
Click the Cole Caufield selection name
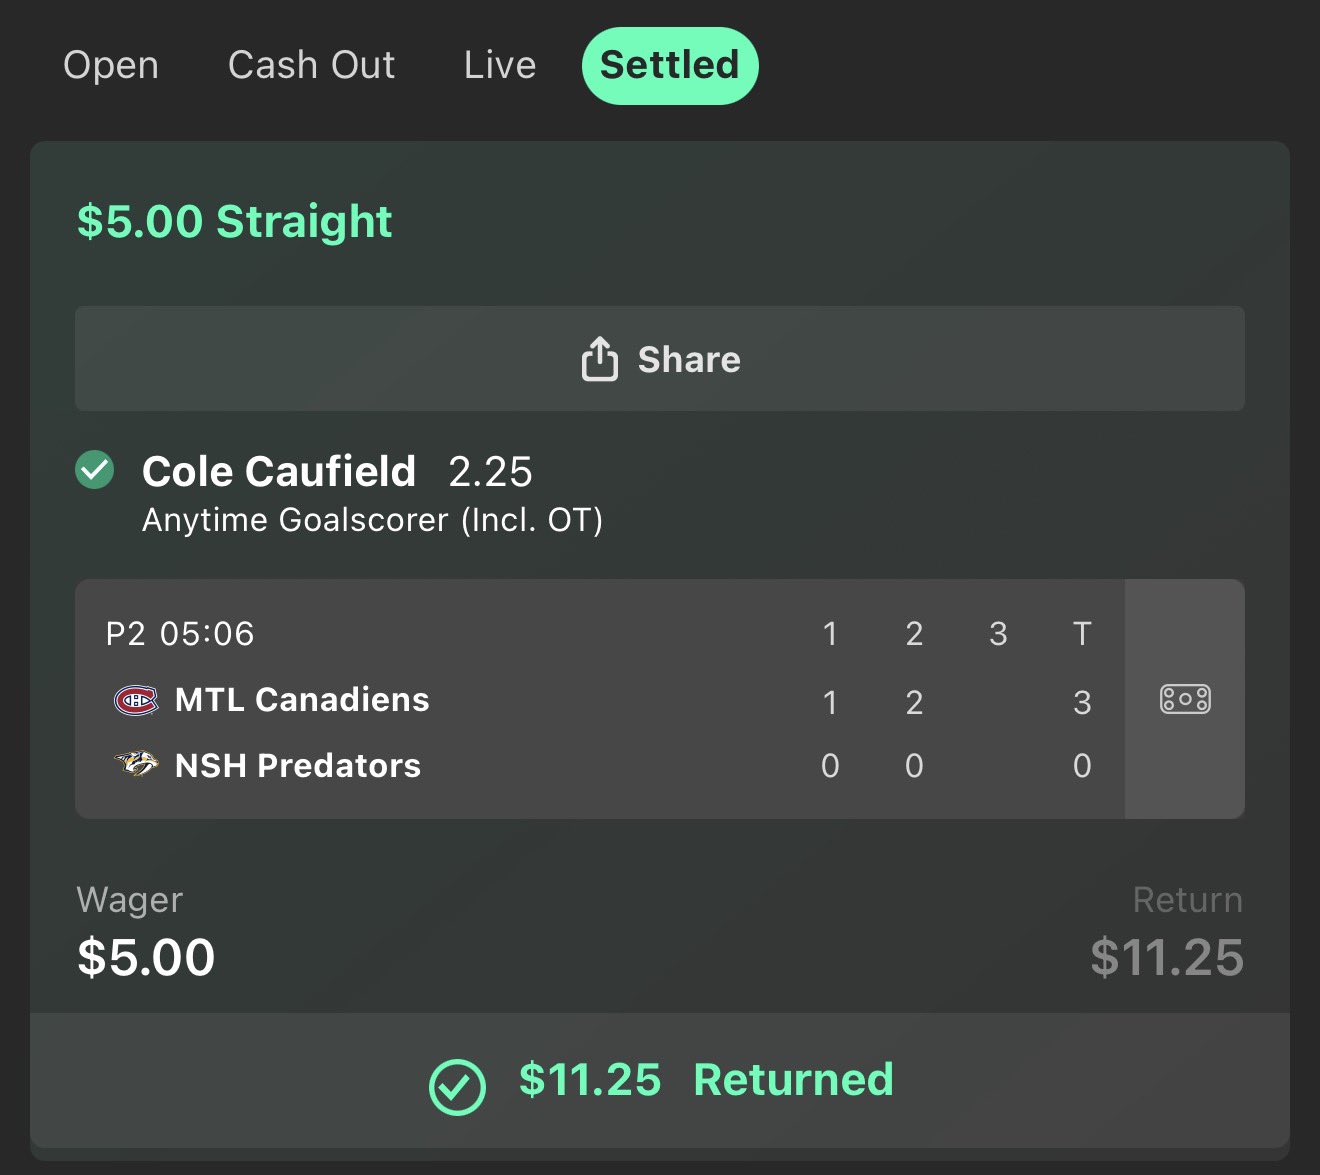279,471
